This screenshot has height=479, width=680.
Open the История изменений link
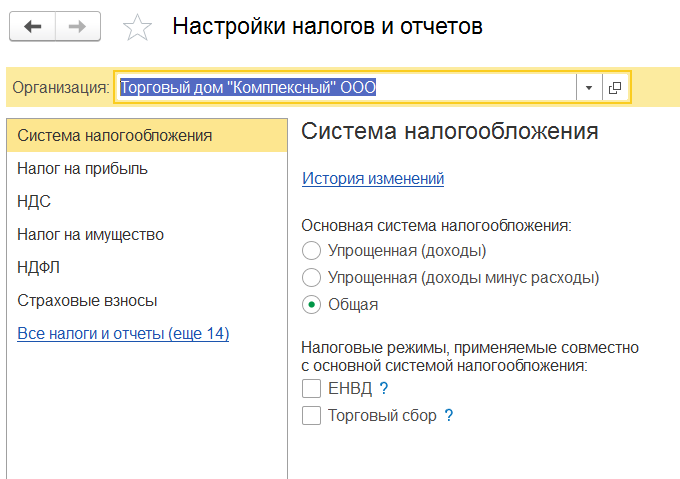[372, 179]
